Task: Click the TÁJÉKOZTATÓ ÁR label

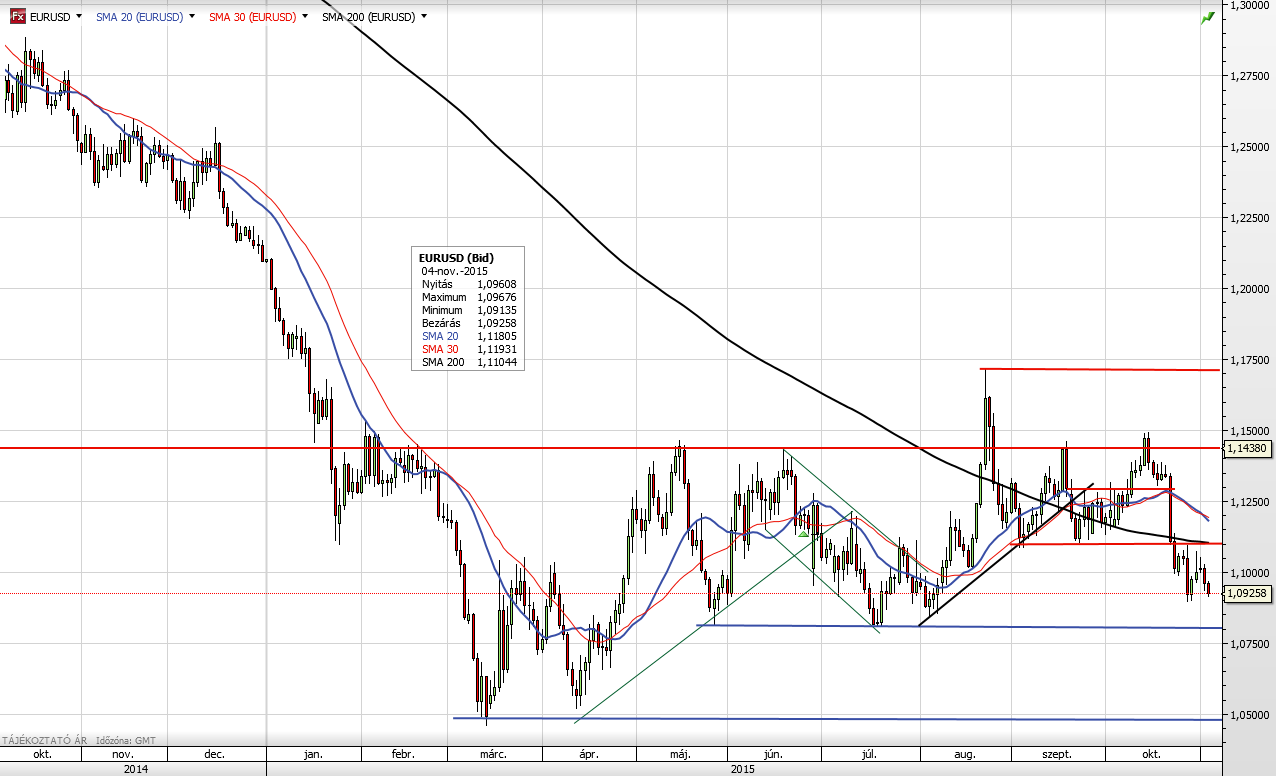Action: pos(45,740)
